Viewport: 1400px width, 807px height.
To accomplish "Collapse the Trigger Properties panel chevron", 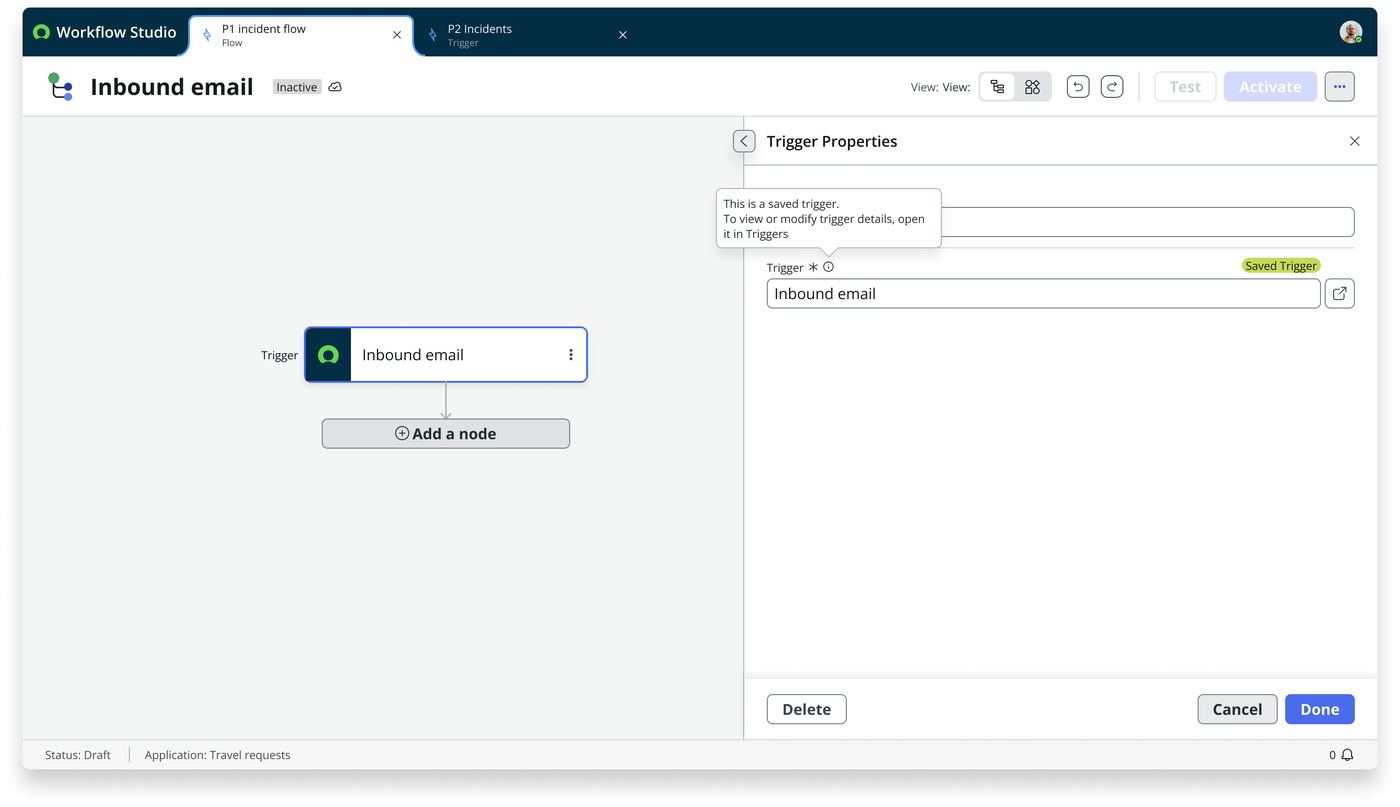I will coord(744,141).
